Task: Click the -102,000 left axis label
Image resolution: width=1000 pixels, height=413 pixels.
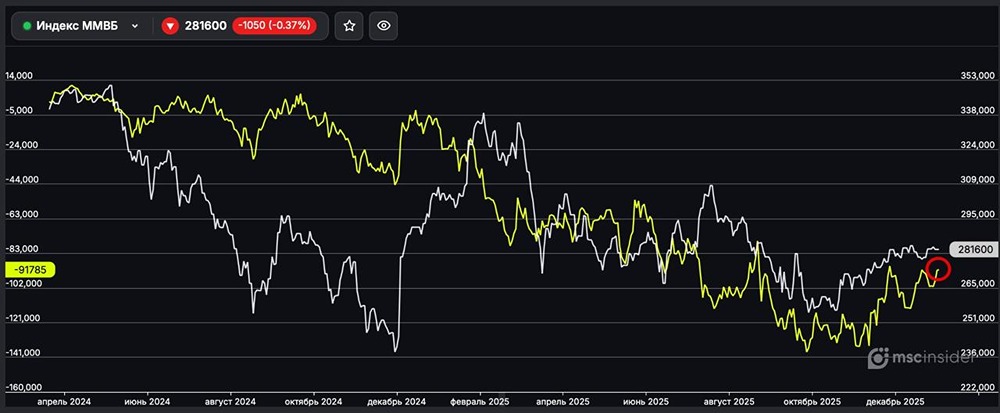Action: (x=24, y=284)
